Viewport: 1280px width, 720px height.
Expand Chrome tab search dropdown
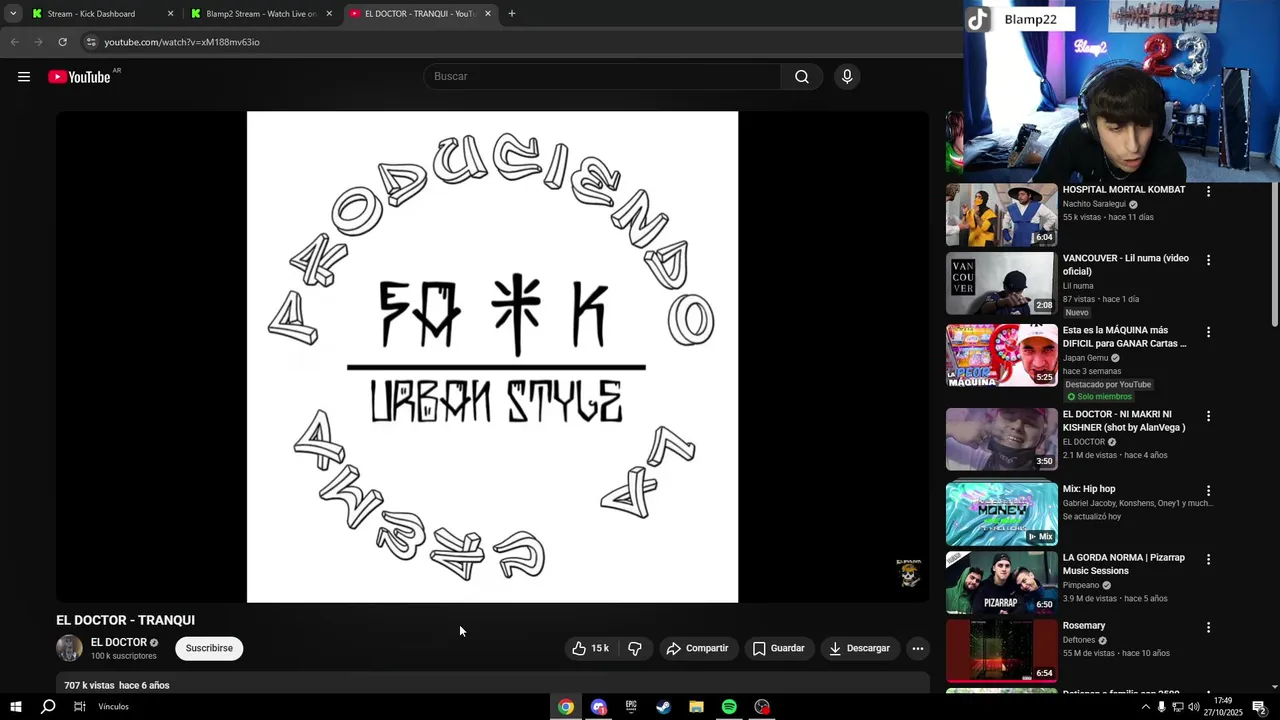coord(13,14)
